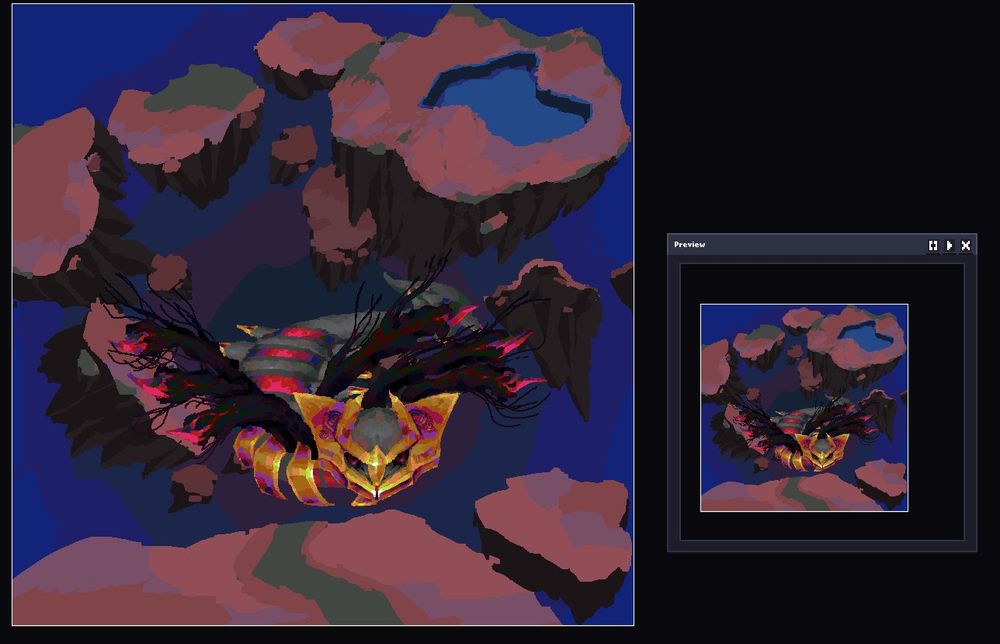Click the main canvas artwork
The width and height of the screenshot is (1000, 644).
coord(323,314)
